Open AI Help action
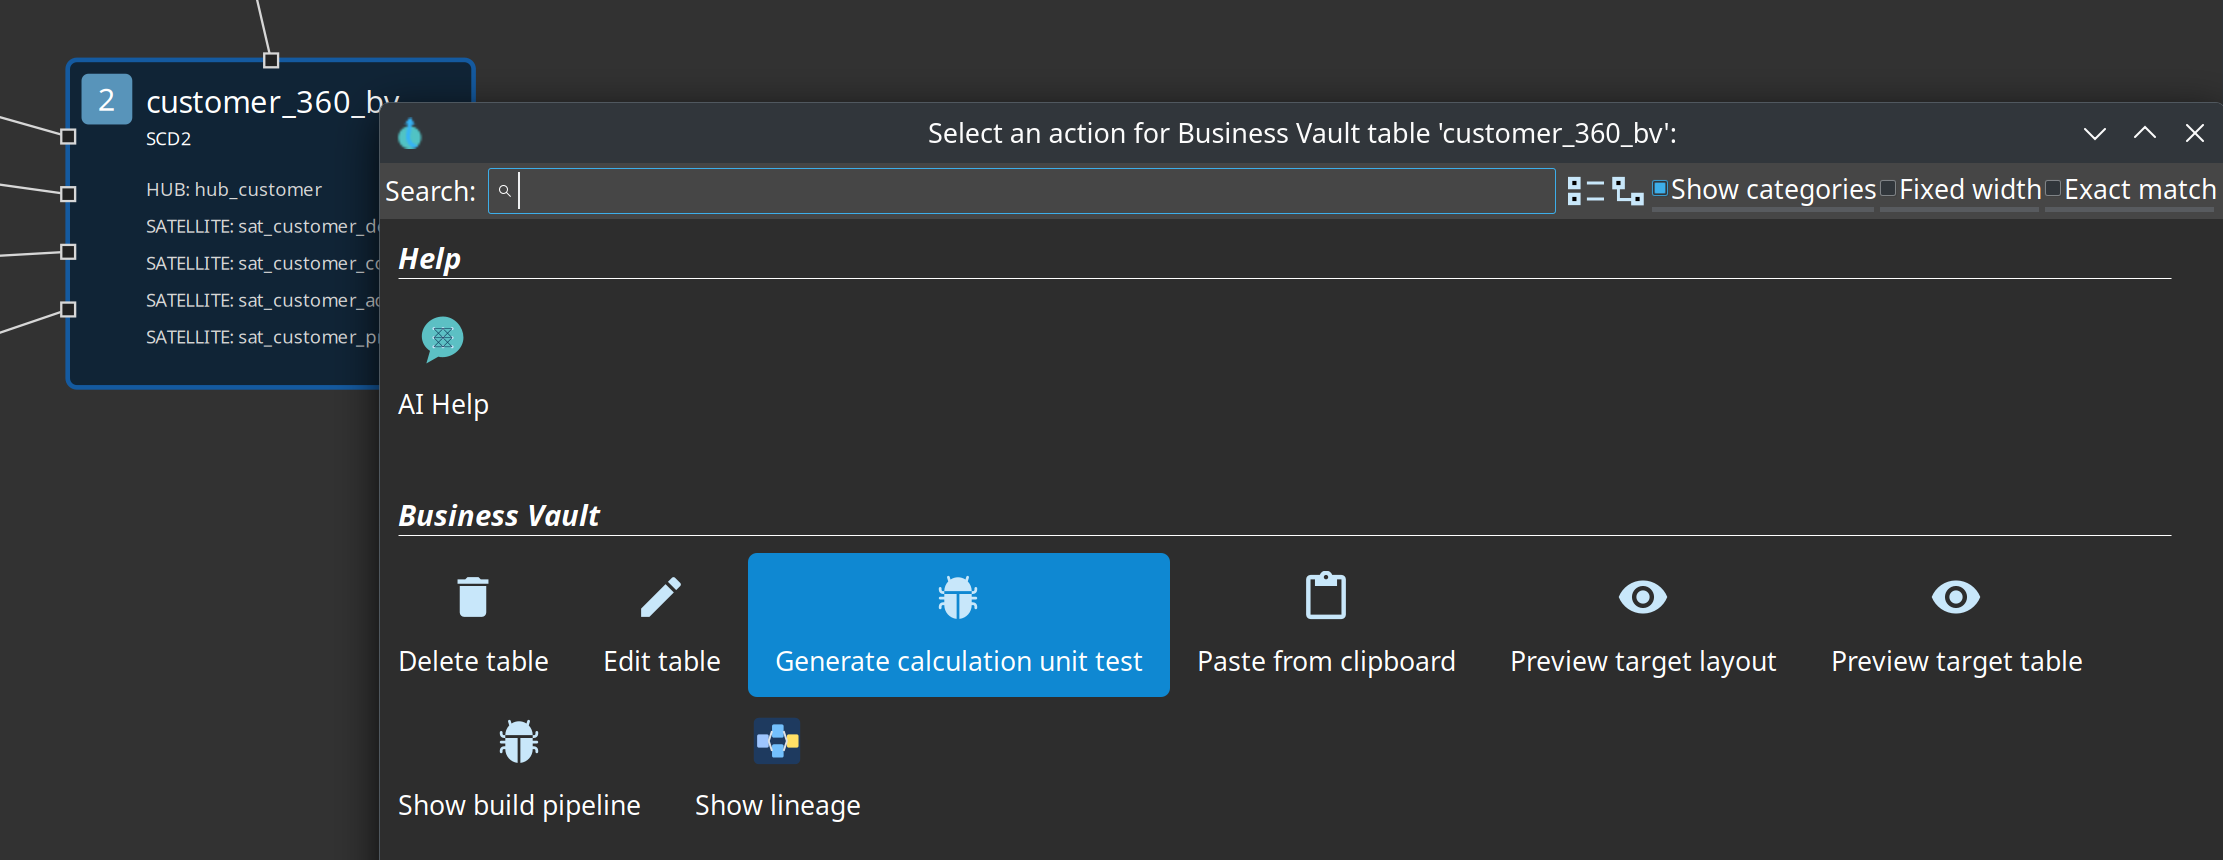Viewport: 2223px width, 860px height. 443,368
